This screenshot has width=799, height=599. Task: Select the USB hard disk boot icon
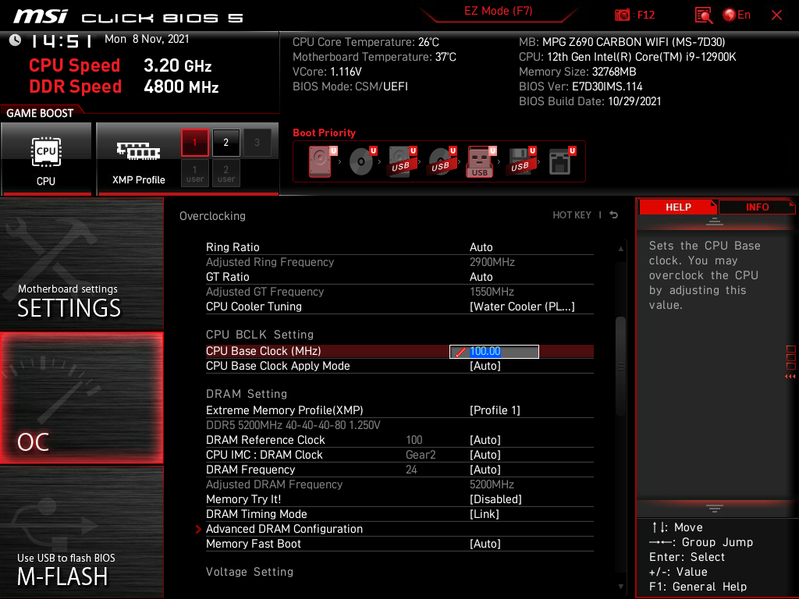coord(402,161)
